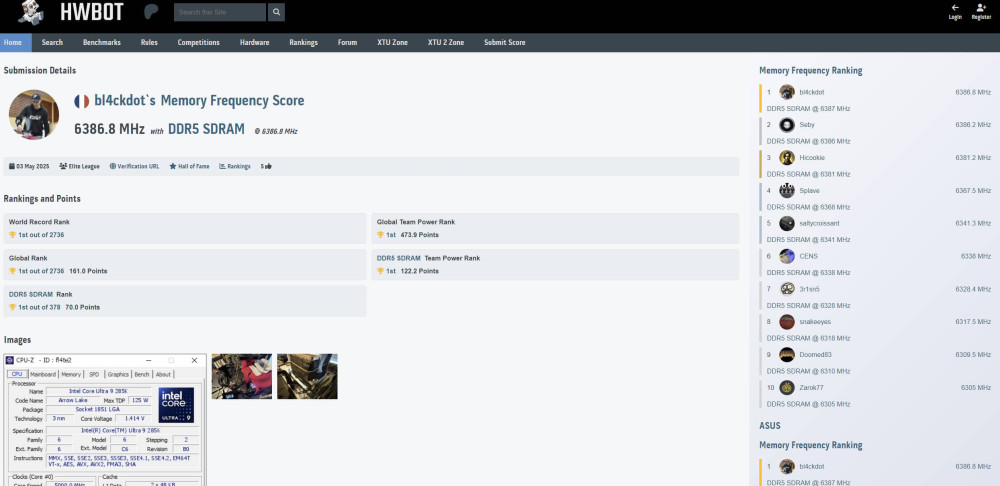Click Seby's 6386.2 MHz score
The image size is (1000, 486).
pyautogui.click(x=973, y=125)
